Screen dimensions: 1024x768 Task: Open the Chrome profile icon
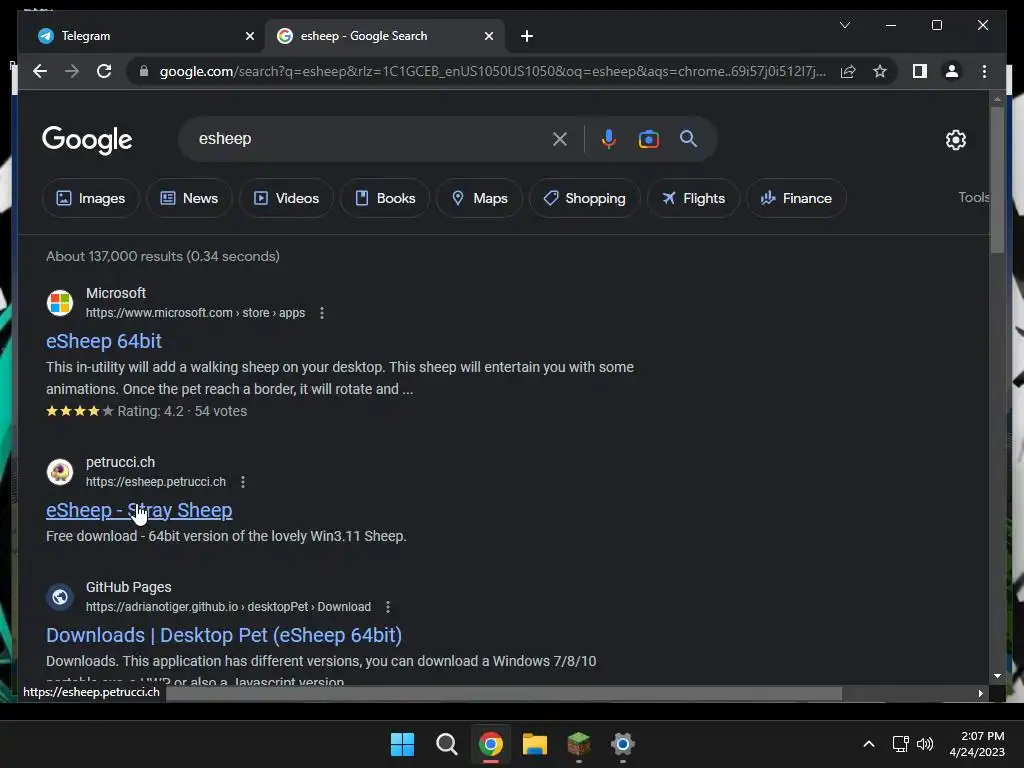point(952,71)
